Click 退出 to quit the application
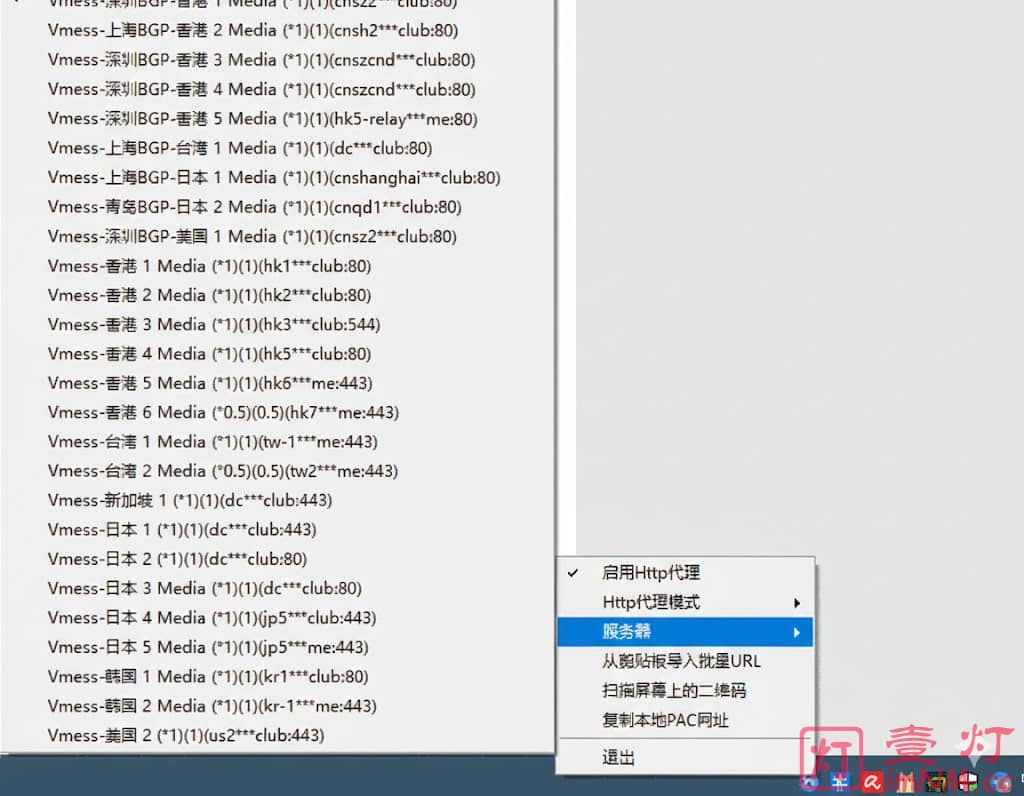This screenshot has width=1024, height=796. coord(618,757)
